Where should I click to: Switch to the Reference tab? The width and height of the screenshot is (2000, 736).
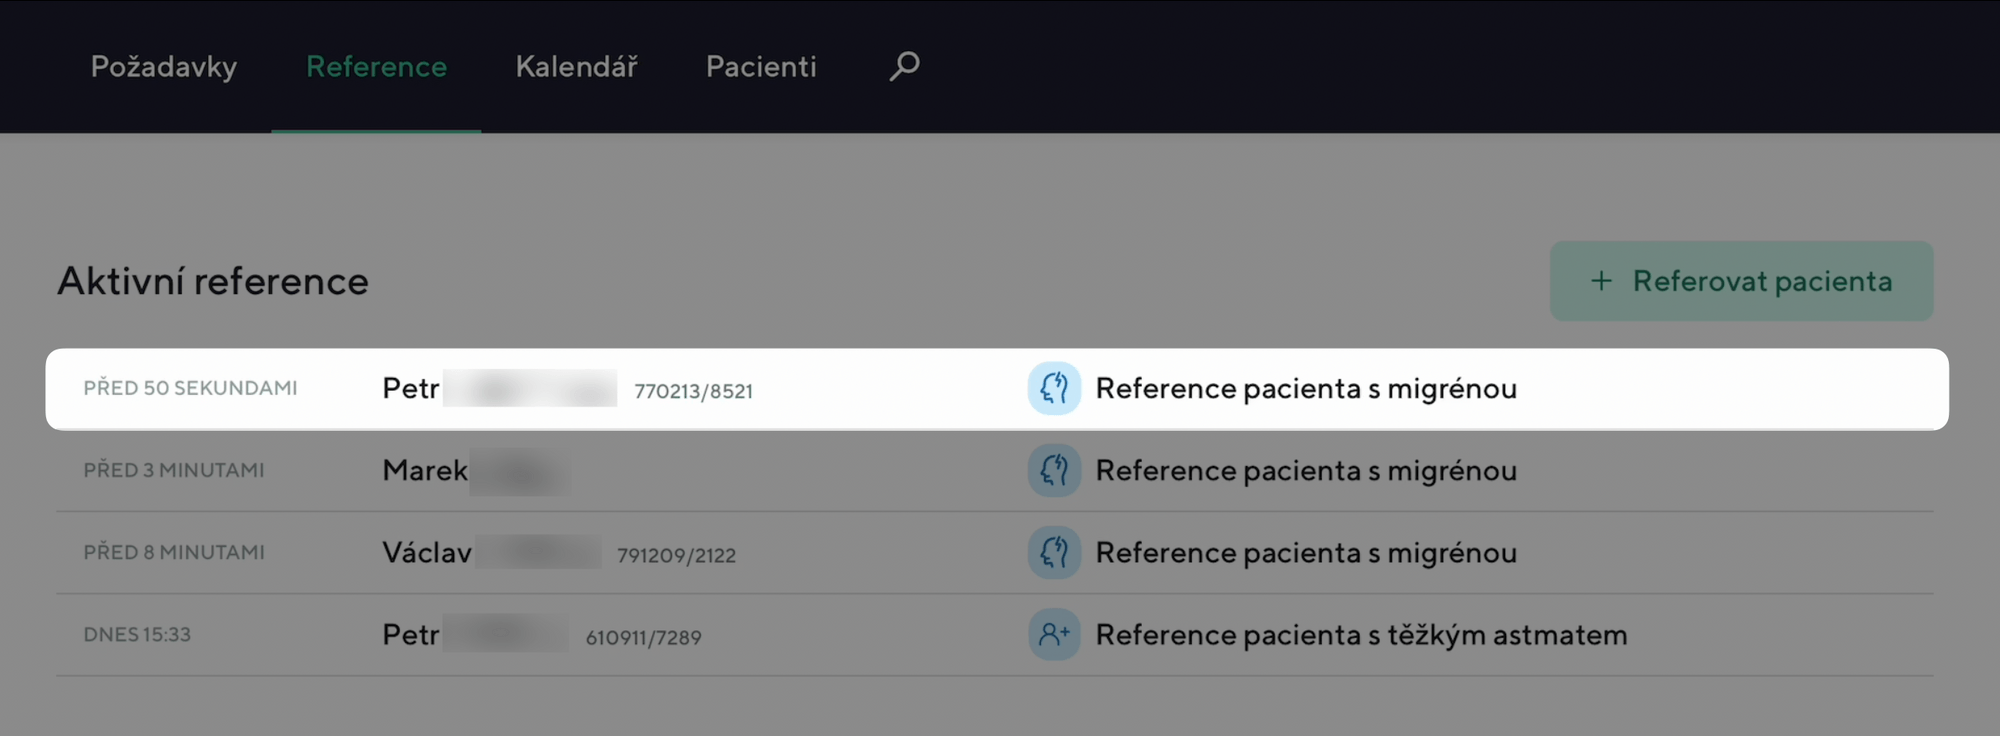pos(376,66)
